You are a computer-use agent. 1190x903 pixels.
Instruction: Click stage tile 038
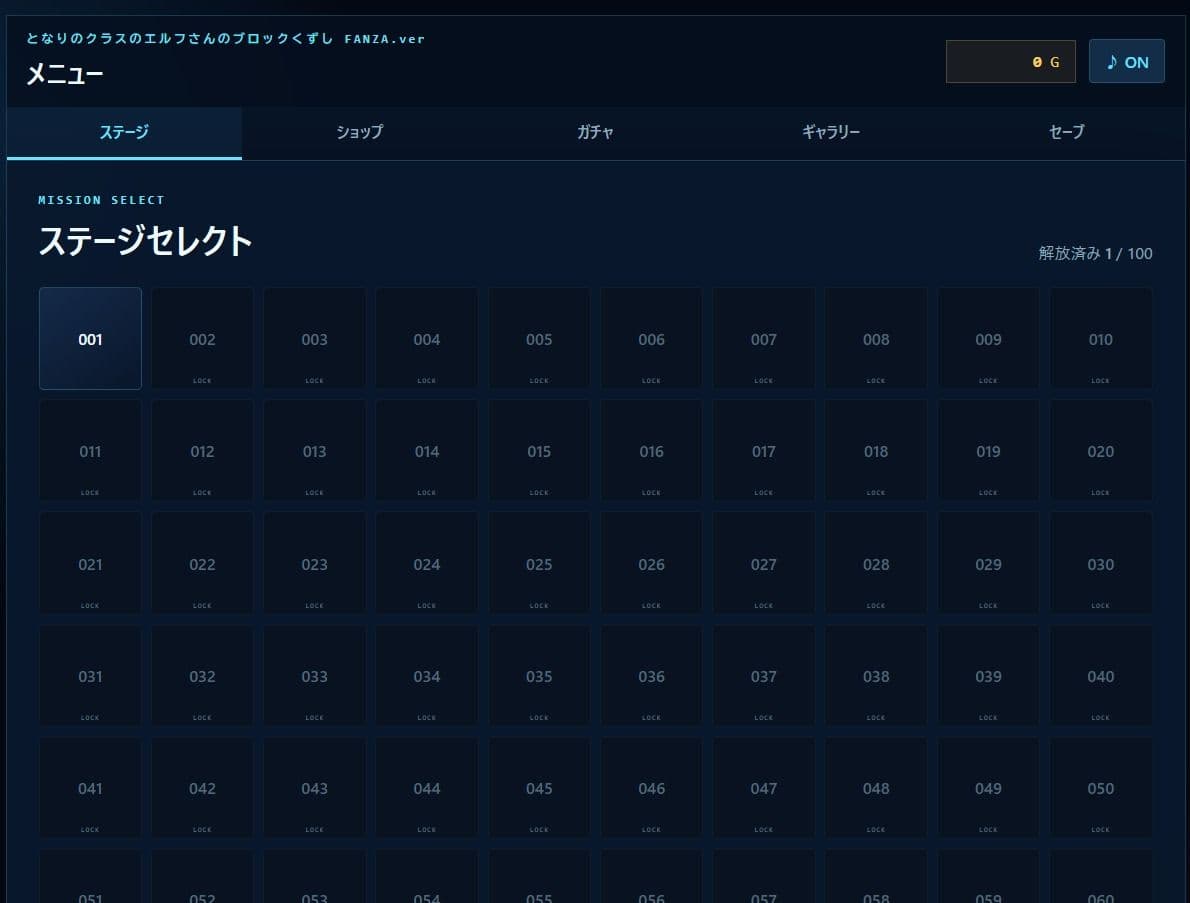tap(877, 675)
